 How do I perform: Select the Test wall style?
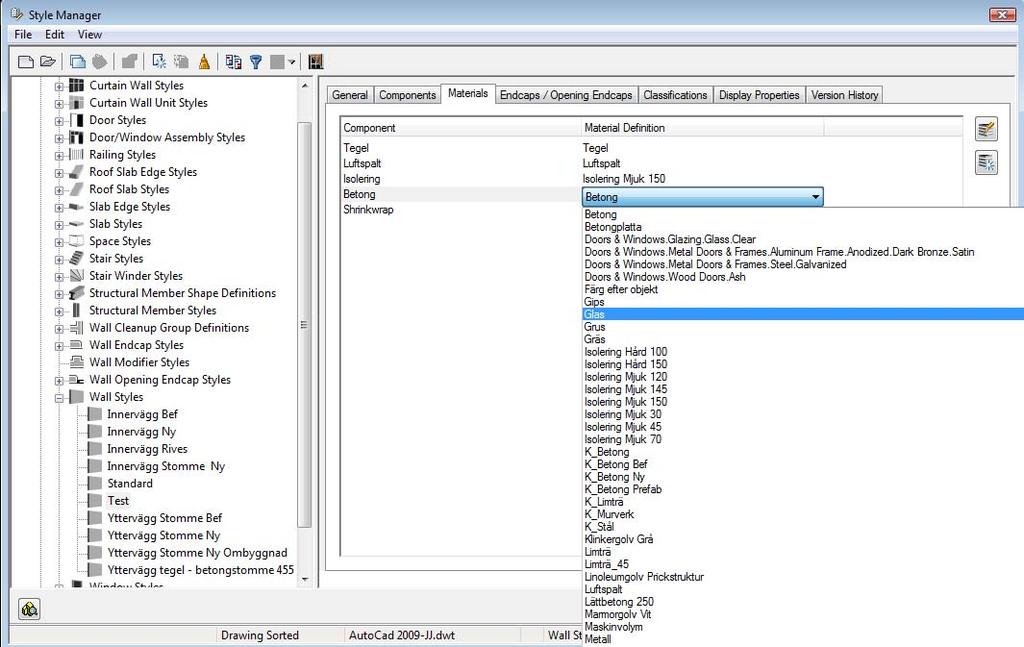pos(118,501)
